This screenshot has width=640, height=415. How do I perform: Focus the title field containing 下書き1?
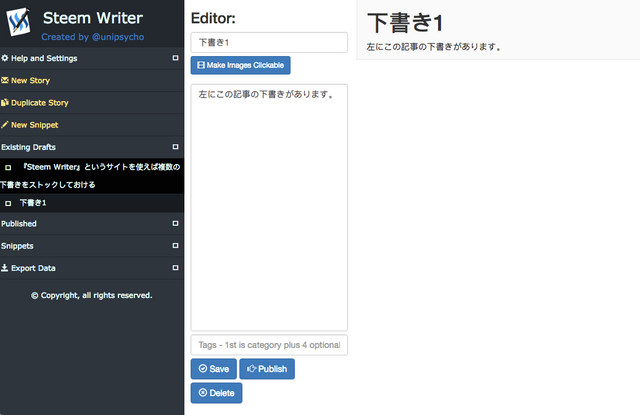click(269, 42)
